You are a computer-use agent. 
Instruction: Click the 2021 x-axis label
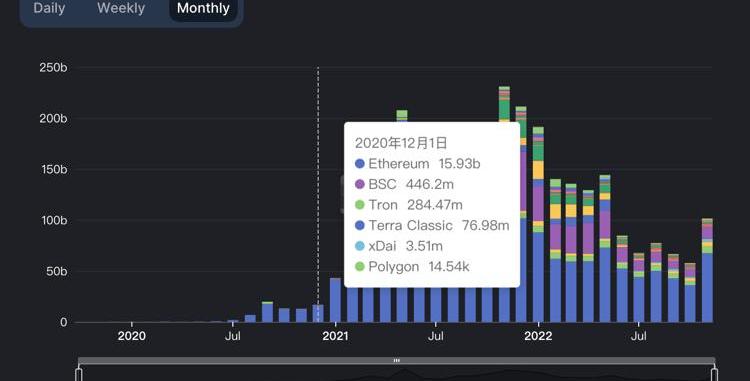click(x=335, y=336)
